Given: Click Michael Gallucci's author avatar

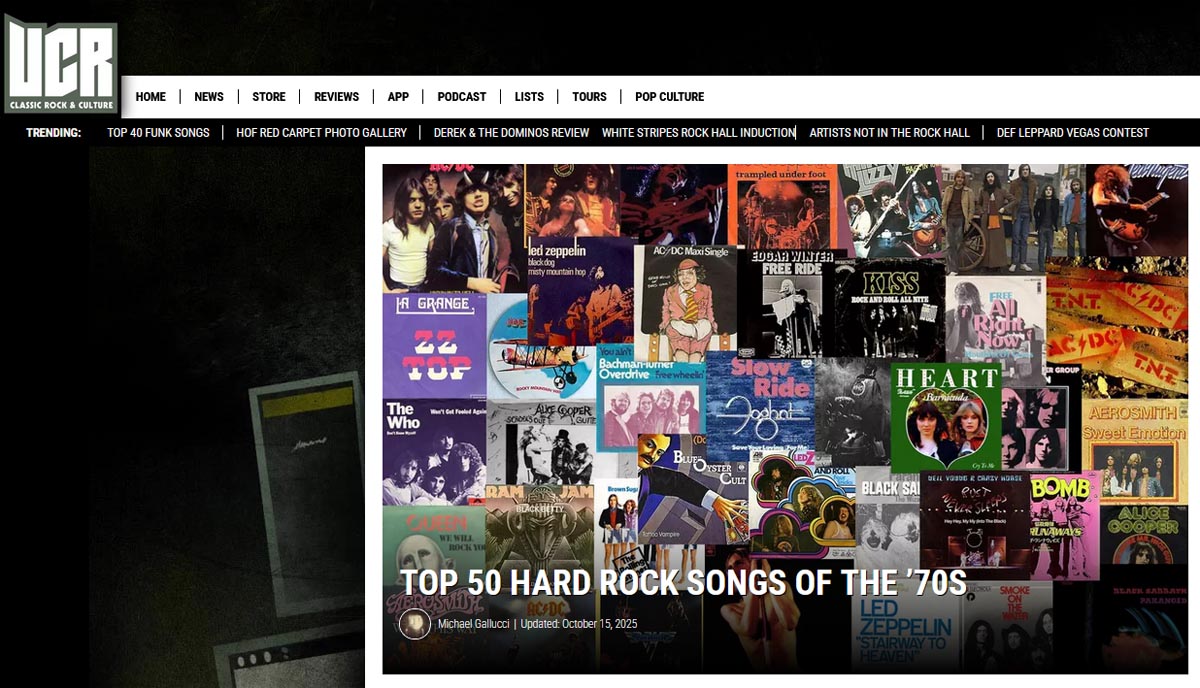Looking at the screenshot, I should point(414,624).
